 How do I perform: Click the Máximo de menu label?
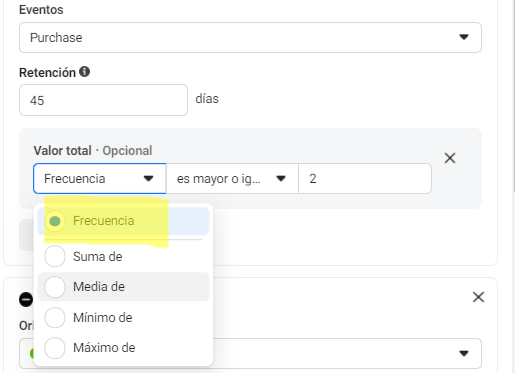[104, 348]
